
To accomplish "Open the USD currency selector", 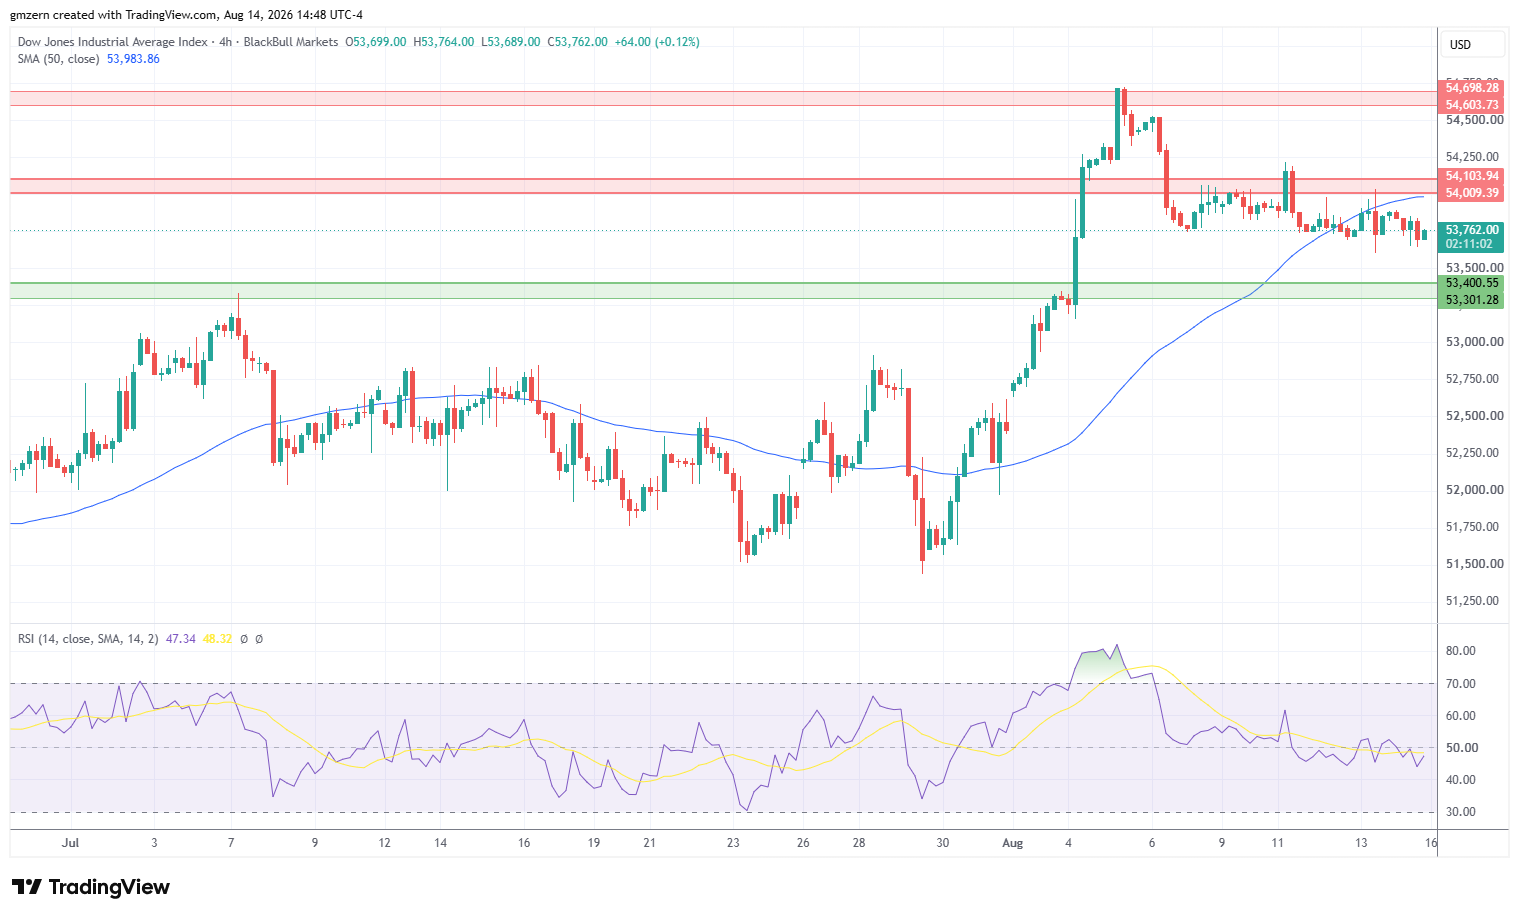I will (1472, 44).
